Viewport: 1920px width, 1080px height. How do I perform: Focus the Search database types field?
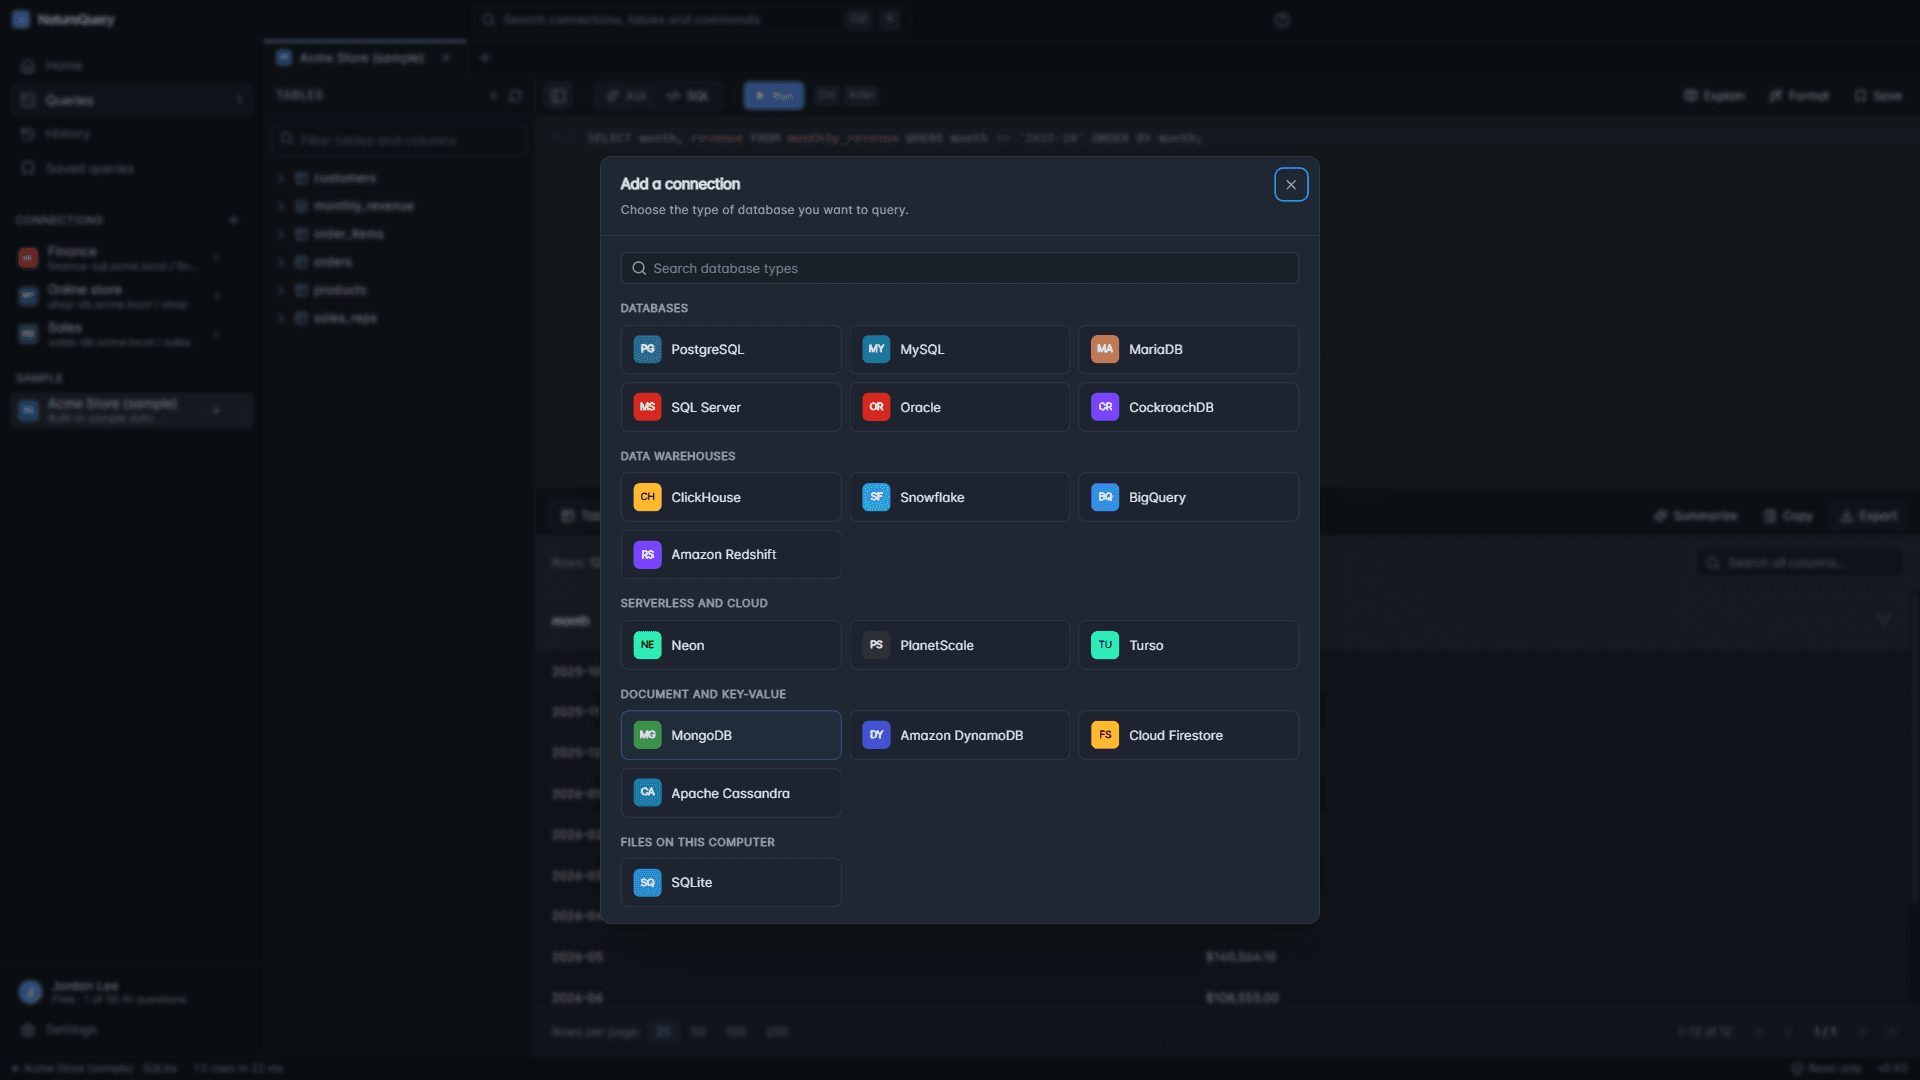point(959,268)
